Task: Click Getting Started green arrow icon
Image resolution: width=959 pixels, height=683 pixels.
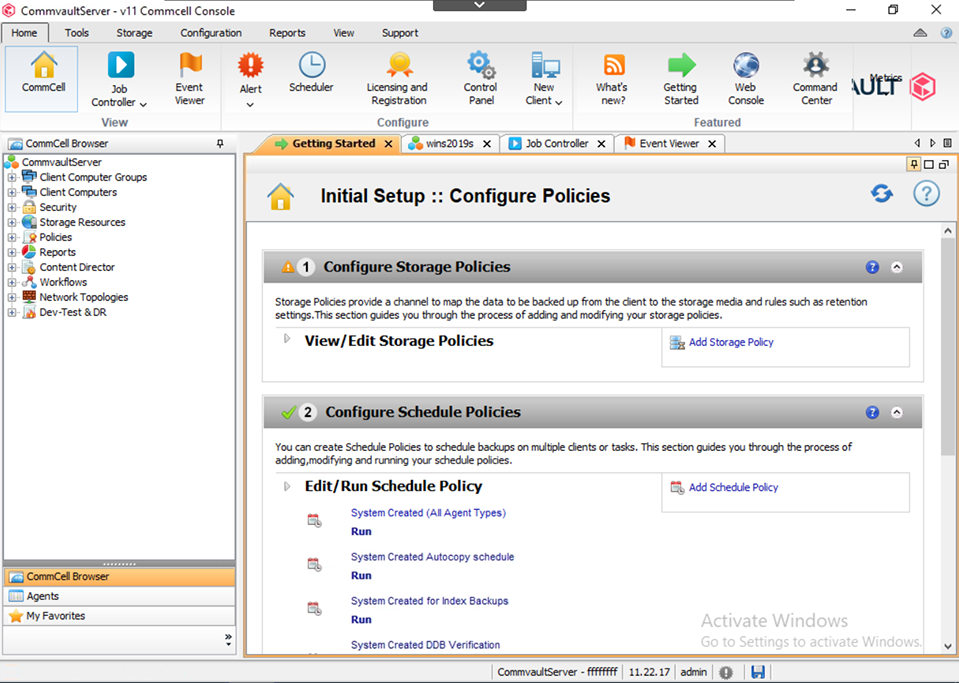Action: [681, 65]
